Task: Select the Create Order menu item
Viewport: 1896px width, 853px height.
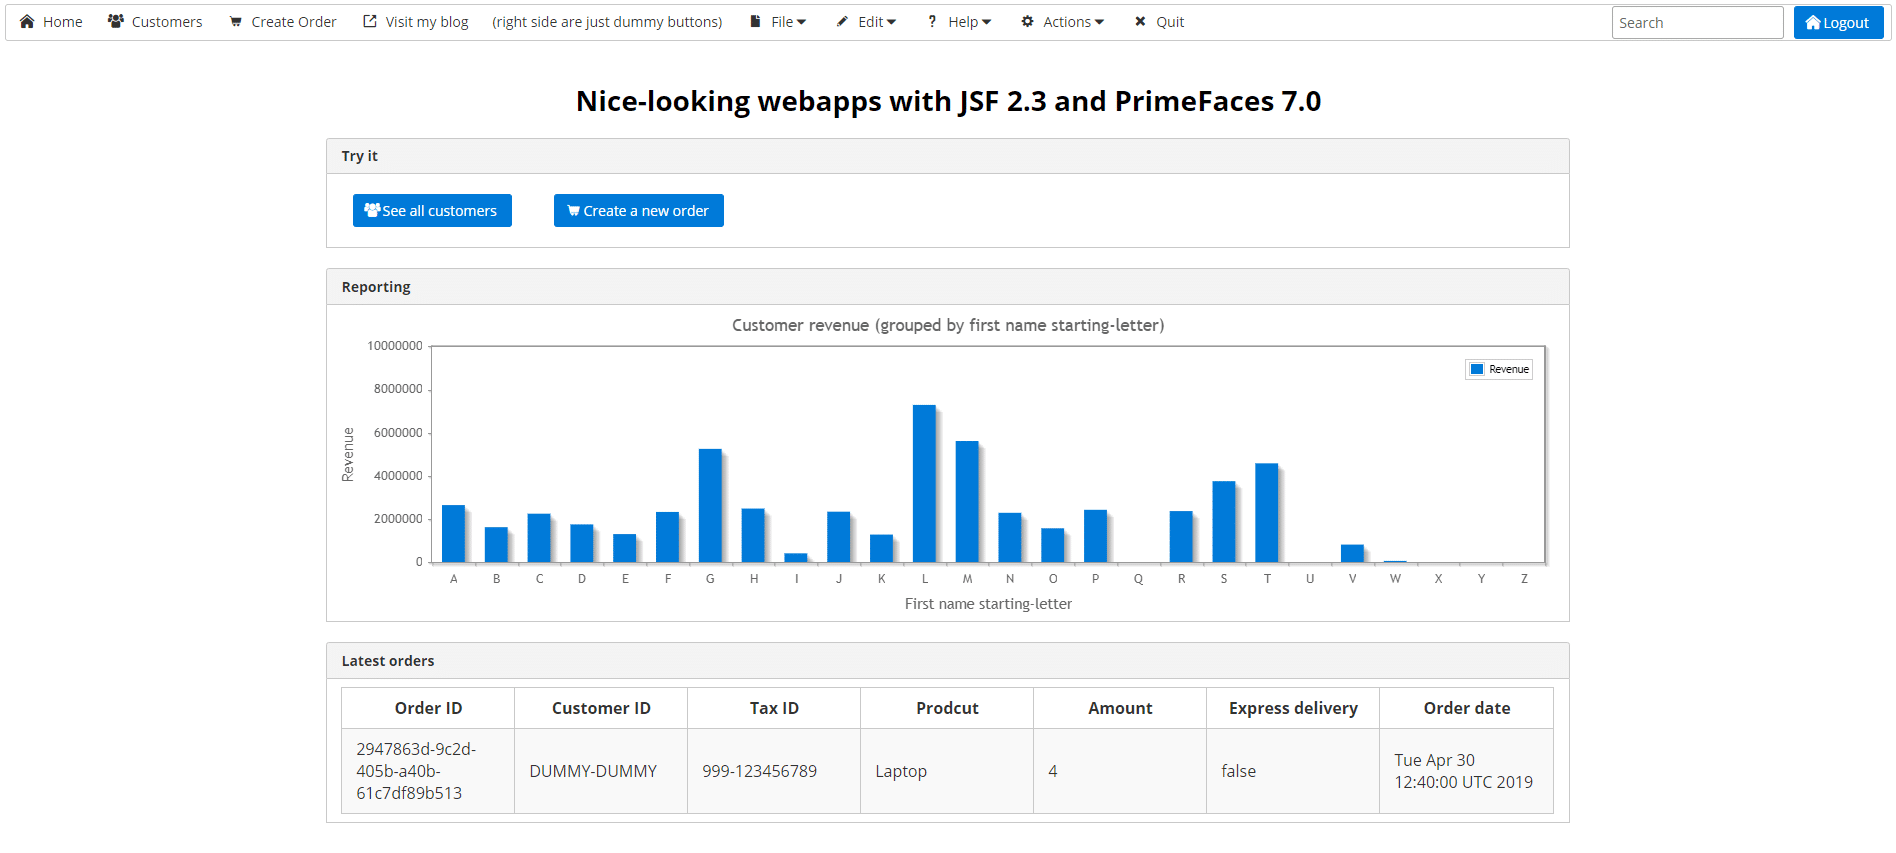Action: [283, 22]
